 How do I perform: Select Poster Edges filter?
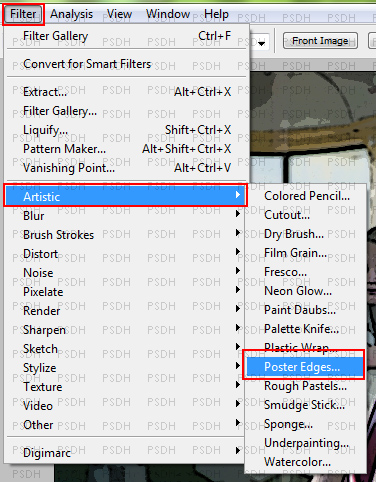pos(304,367)
